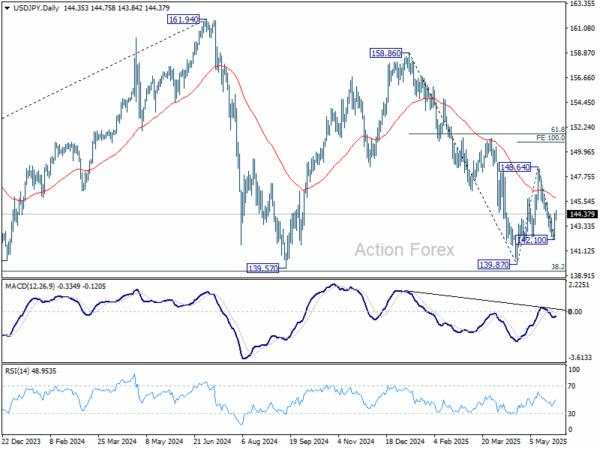Click the 30 oversold RSI level value

(x=572, y=414)
